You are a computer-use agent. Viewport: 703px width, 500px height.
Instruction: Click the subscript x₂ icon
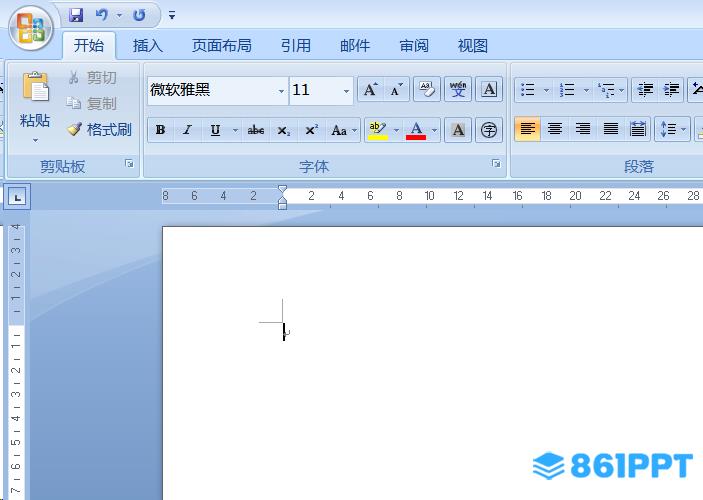click(x=284, y=130)
